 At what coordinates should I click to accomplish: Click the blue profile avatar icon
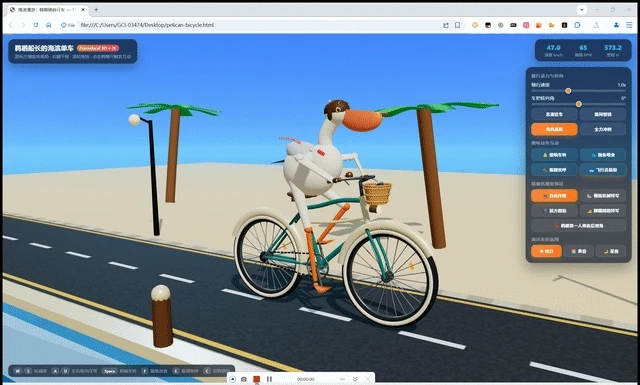click(616, 25)
